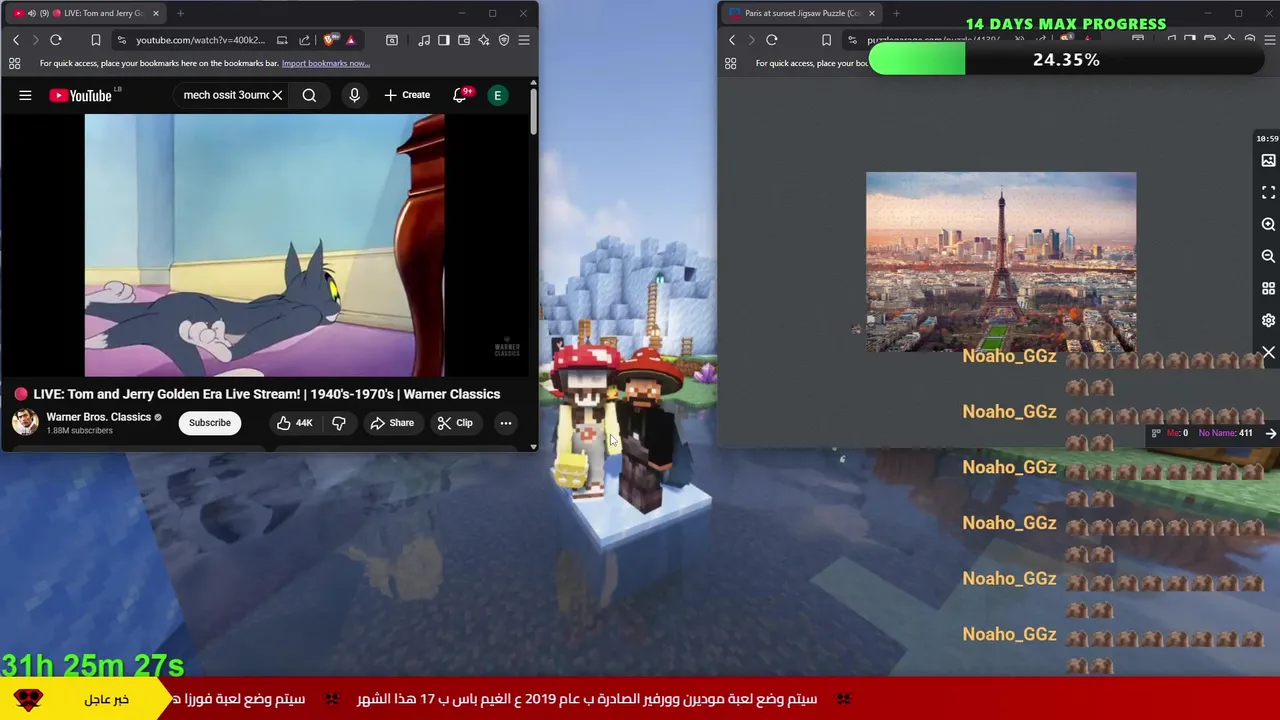
Task: Open puzzle settings gear
Action: (x=1268, y=320)
